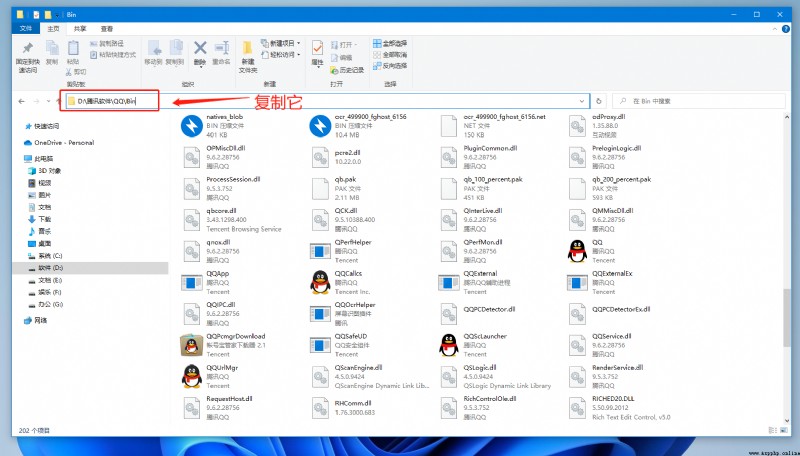Switch to the 查看 ribbon tab
The height and width of the screenshot is (456, 800).
click(x=107, y=29)
